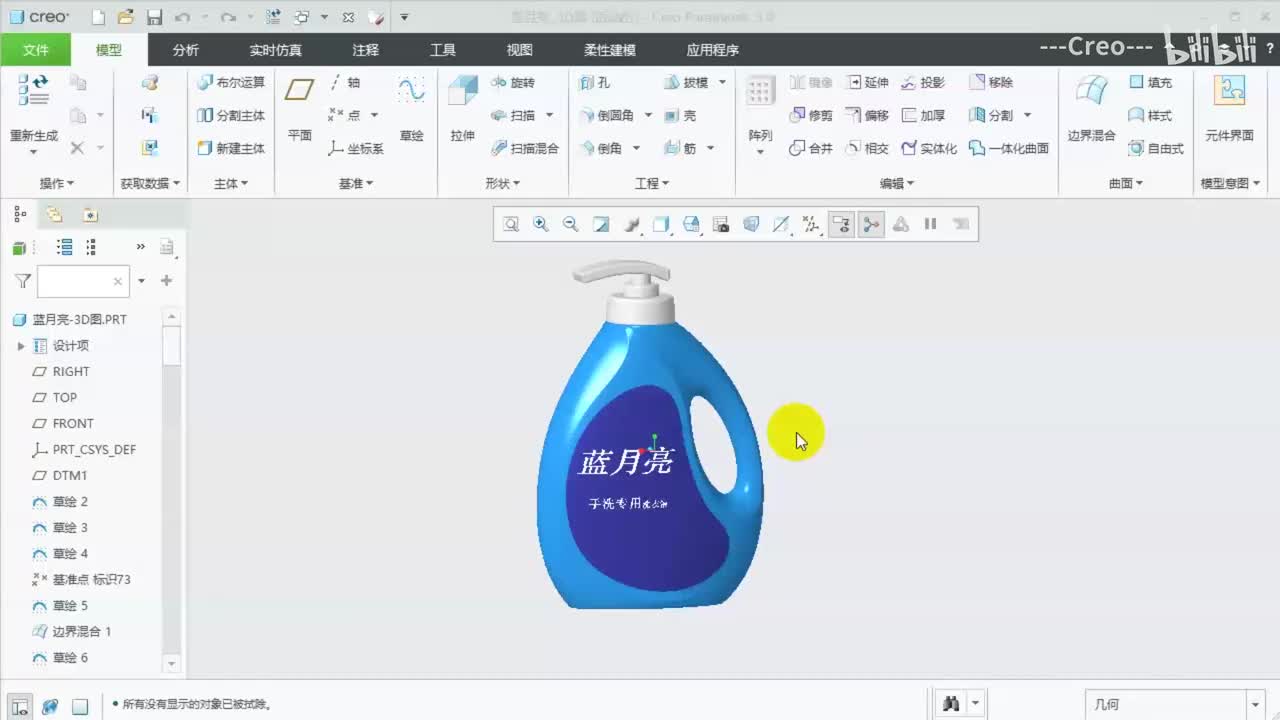Click the Trim (修剪) tool
Screen dimensions: 1280x720
811,116
